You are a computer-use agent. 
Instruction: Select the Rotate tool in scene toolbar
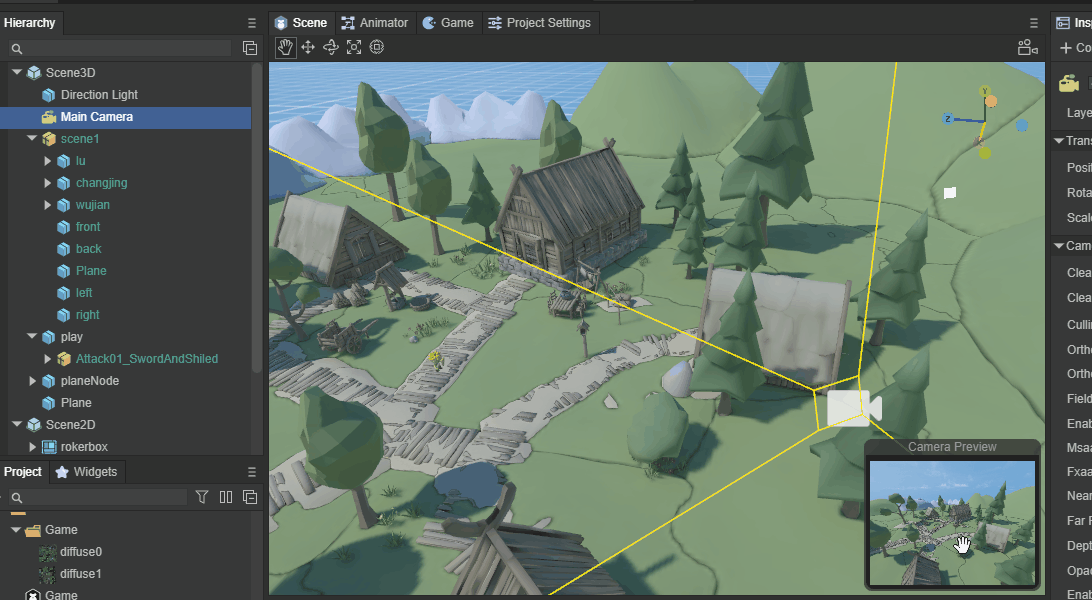click(331, 47)
